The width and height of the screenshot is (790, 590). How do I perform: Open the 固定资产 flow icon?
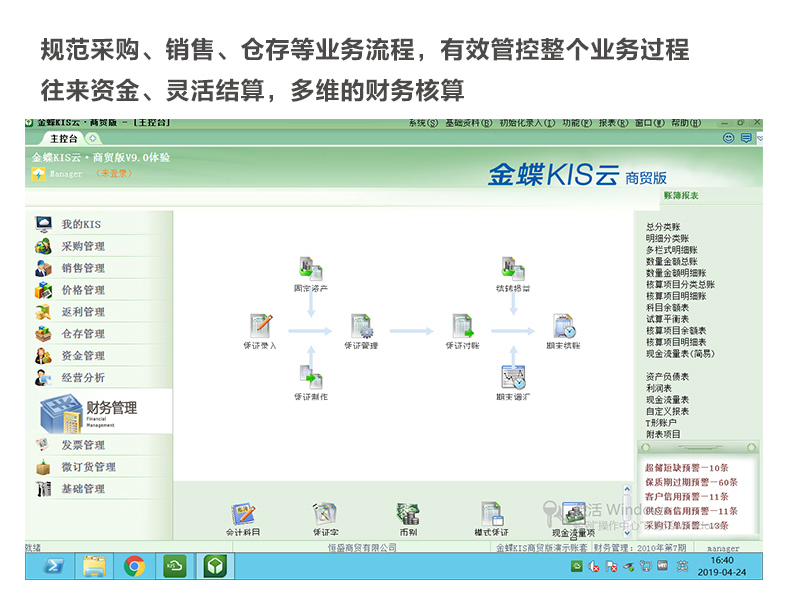311,275
